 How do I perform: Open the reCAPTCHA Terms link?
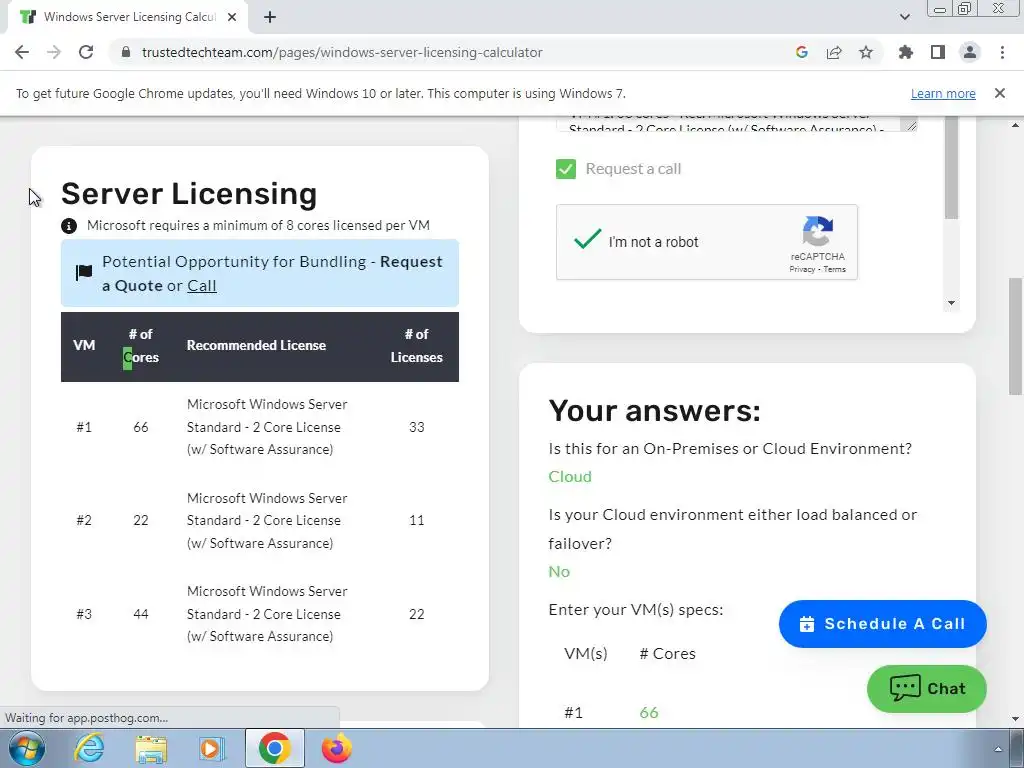pyautogui.click(x=835, y=269)
